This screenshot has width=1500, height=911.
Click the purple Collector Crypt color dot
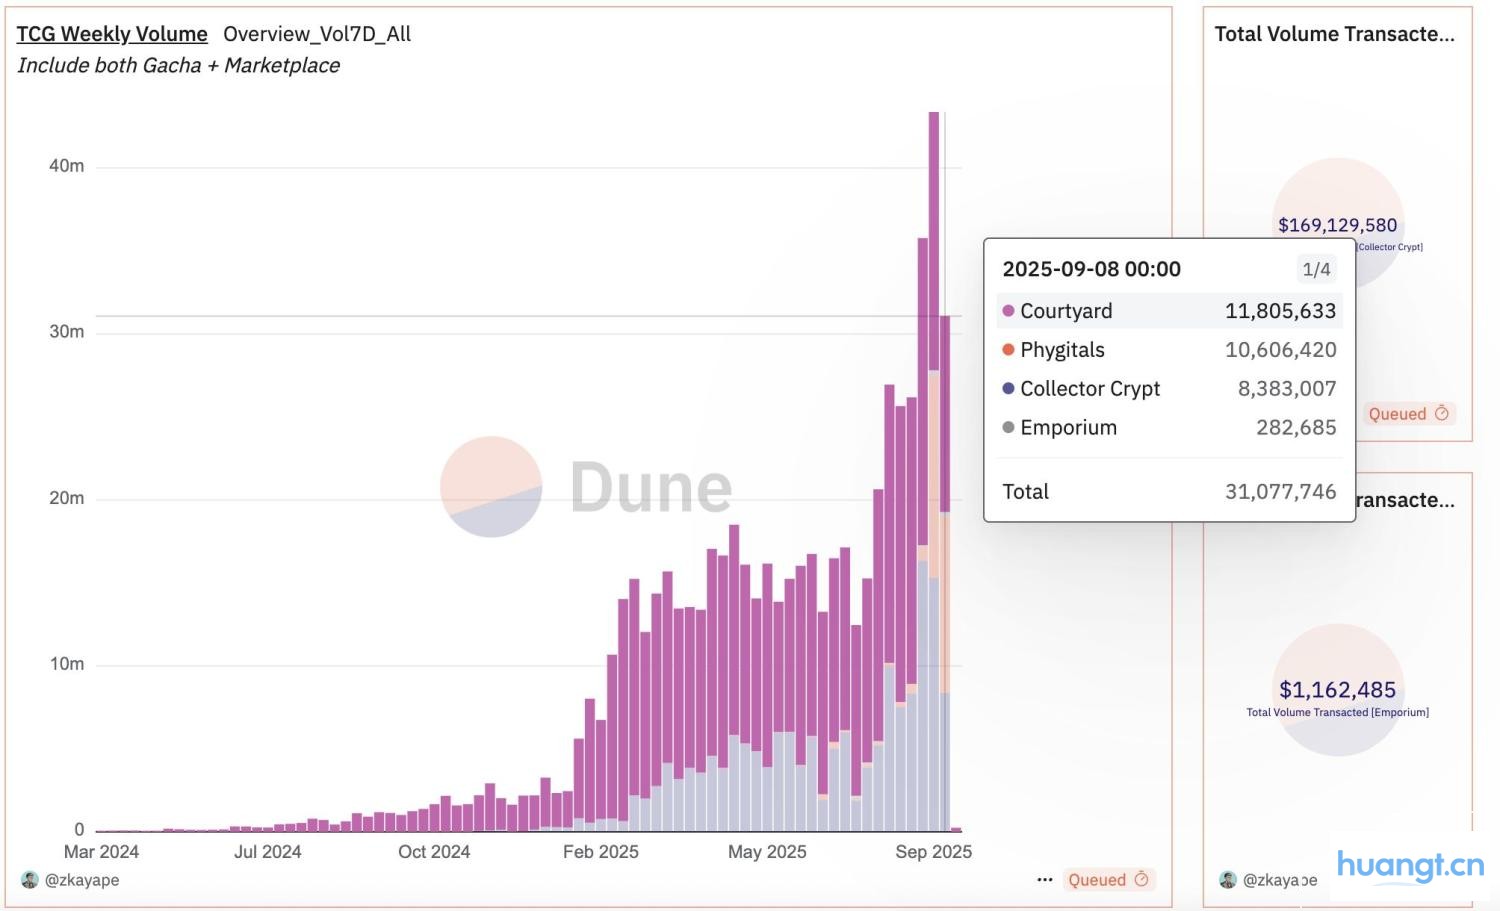(x=1008, y=389)
